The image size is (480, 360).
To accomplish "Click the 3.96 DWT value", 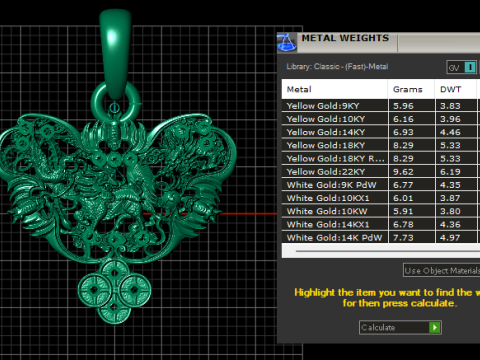I will click(450, 119).
